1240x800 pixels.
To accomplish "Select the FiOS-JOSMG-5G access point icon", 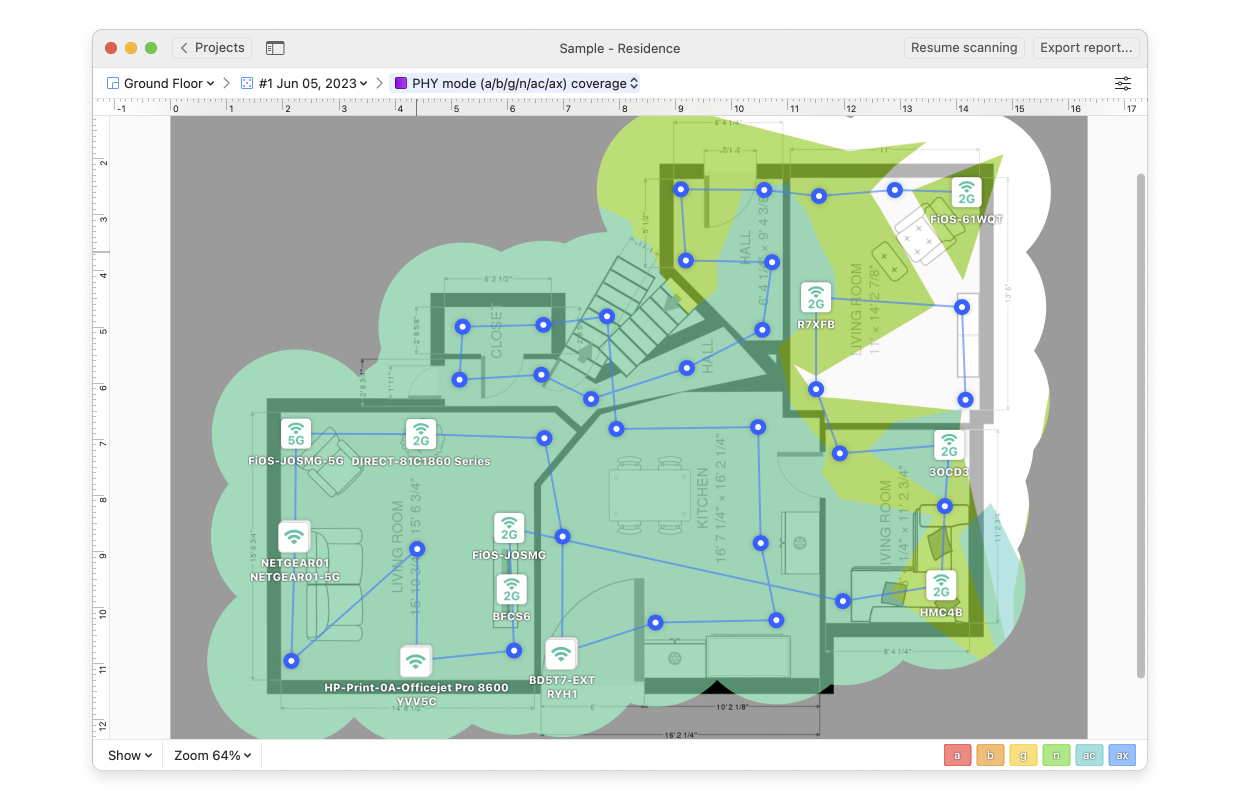I will (x=296, y=434).
